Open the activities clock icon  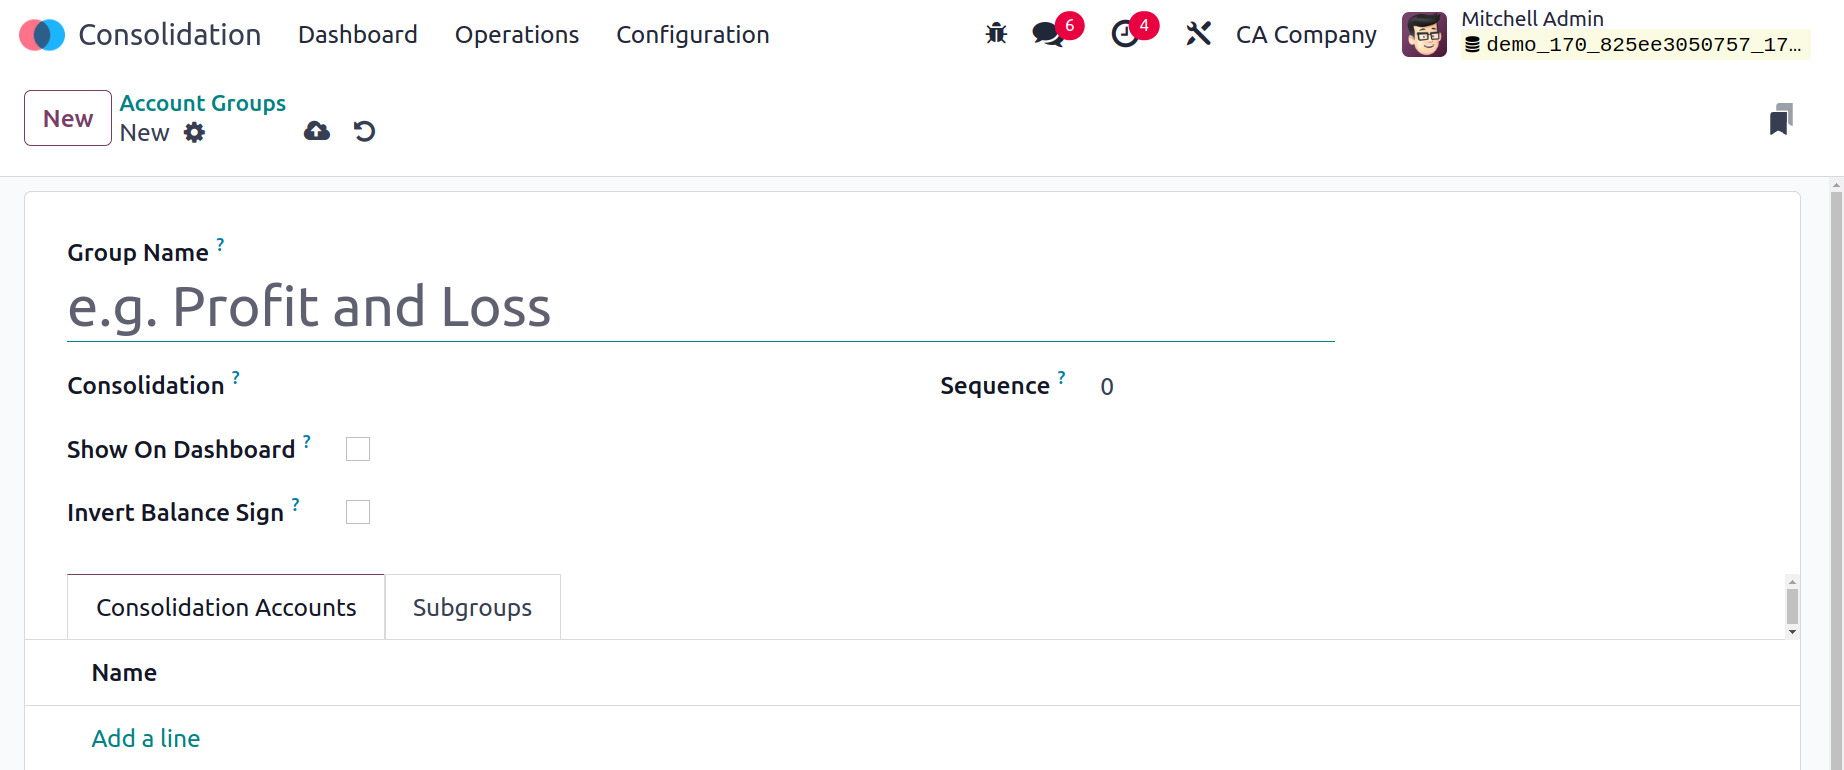tap(1125, 34)
